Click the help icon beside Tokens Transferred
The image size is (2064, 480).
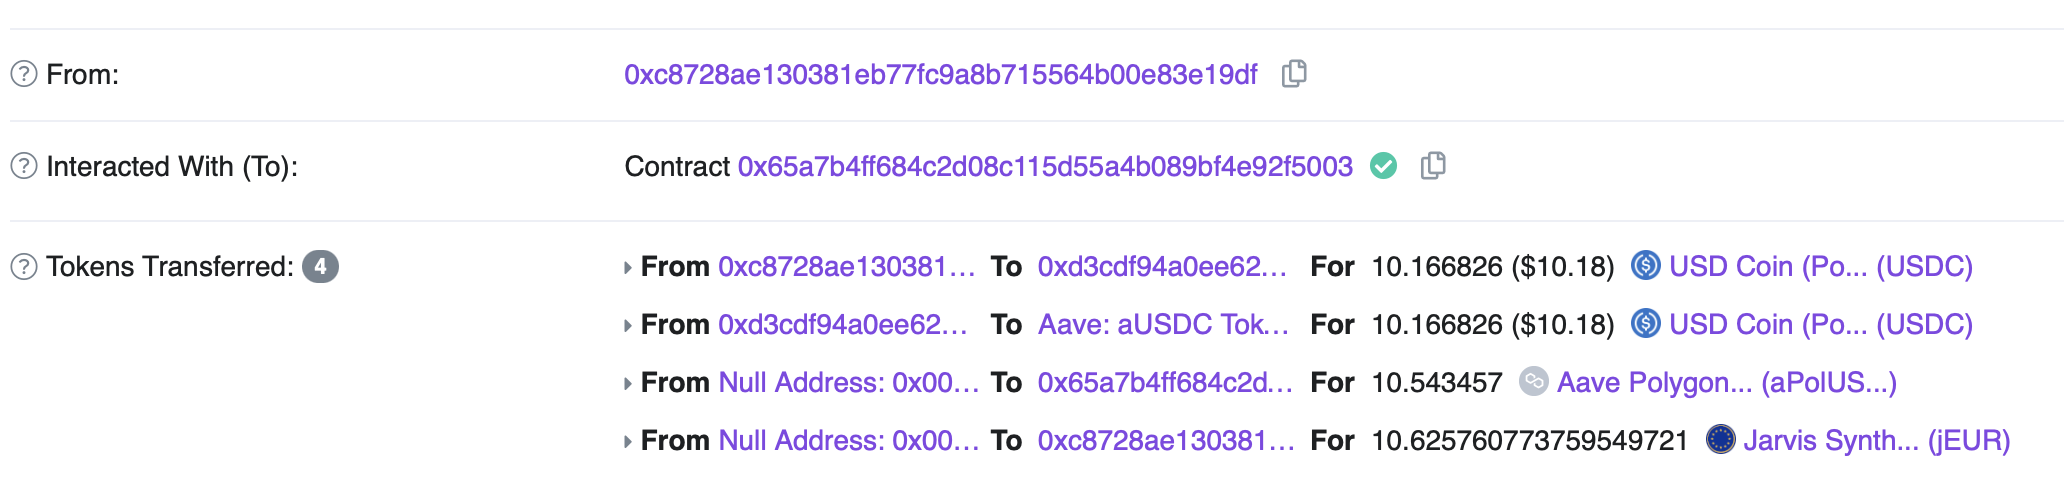click(24, 267)
